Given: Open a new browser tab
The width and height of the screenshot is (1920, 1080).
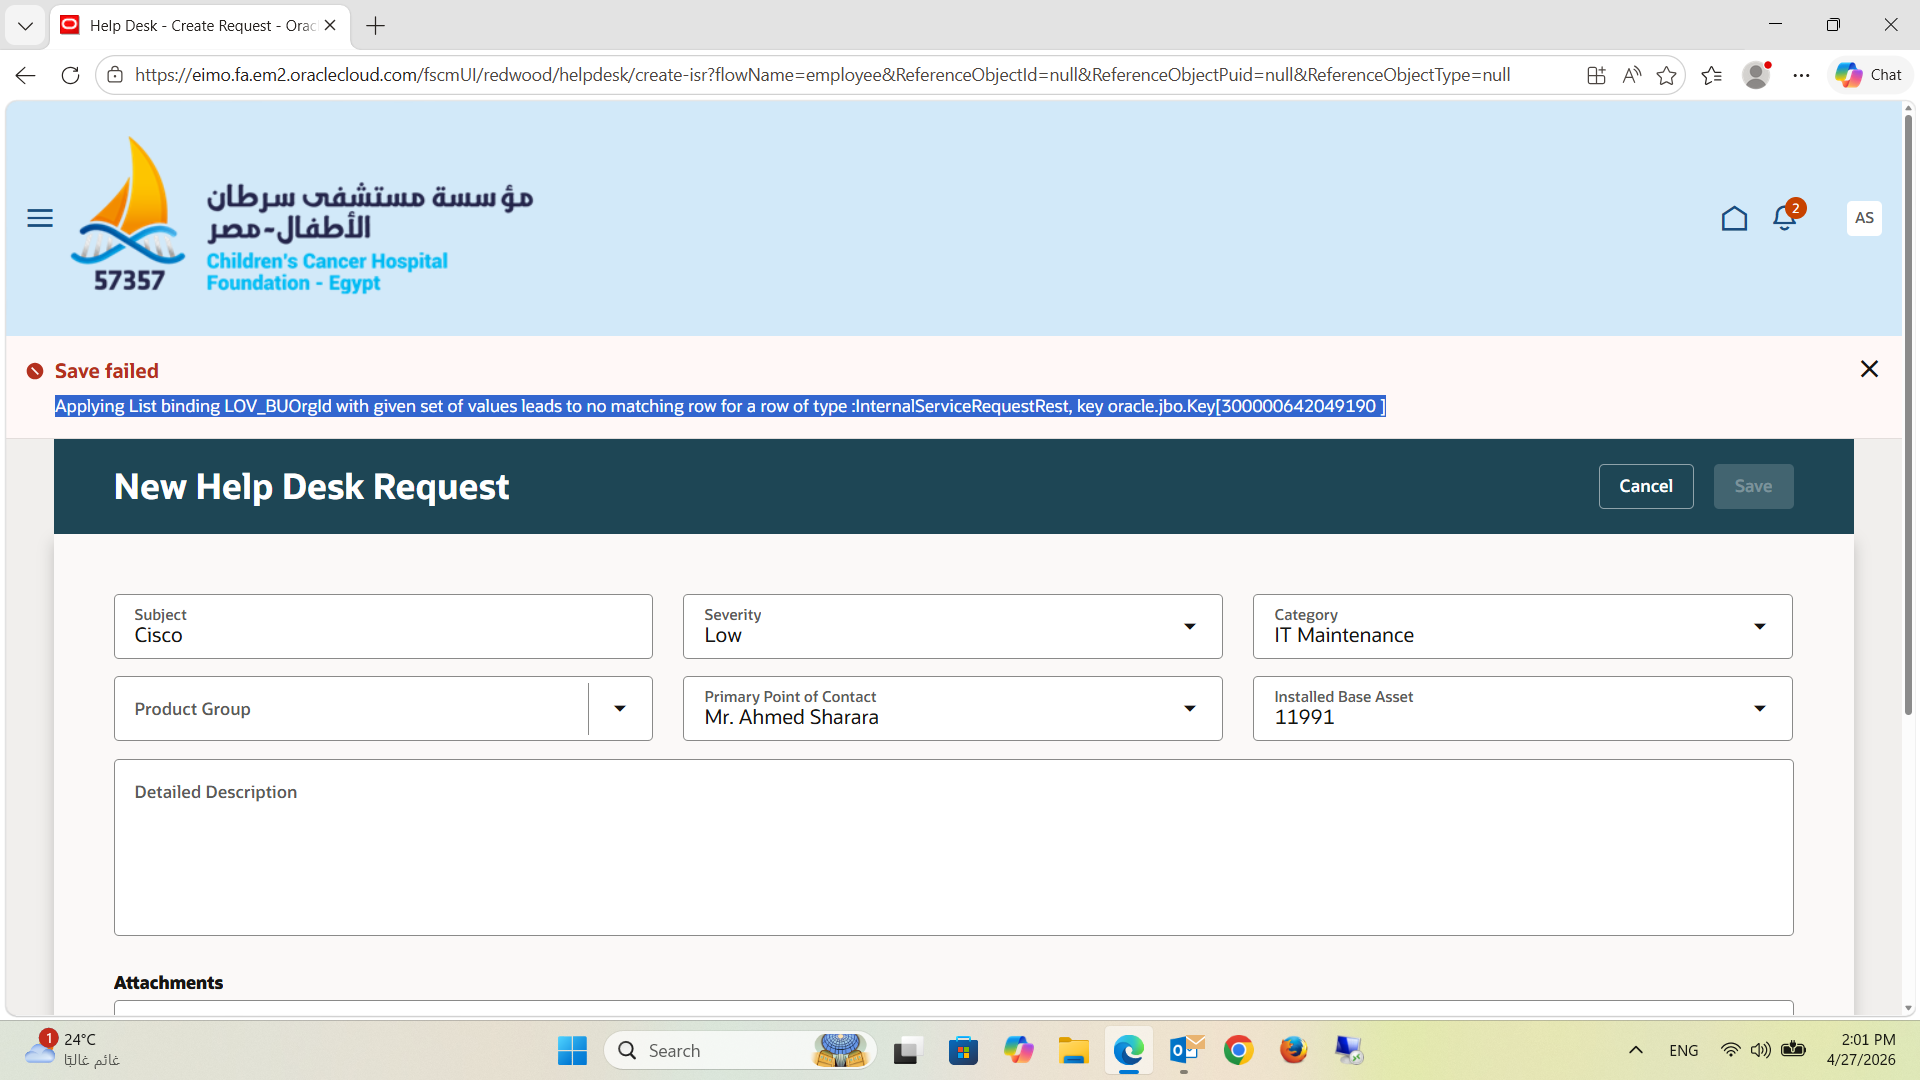Looking at the screenshot, I should point(376,26).
